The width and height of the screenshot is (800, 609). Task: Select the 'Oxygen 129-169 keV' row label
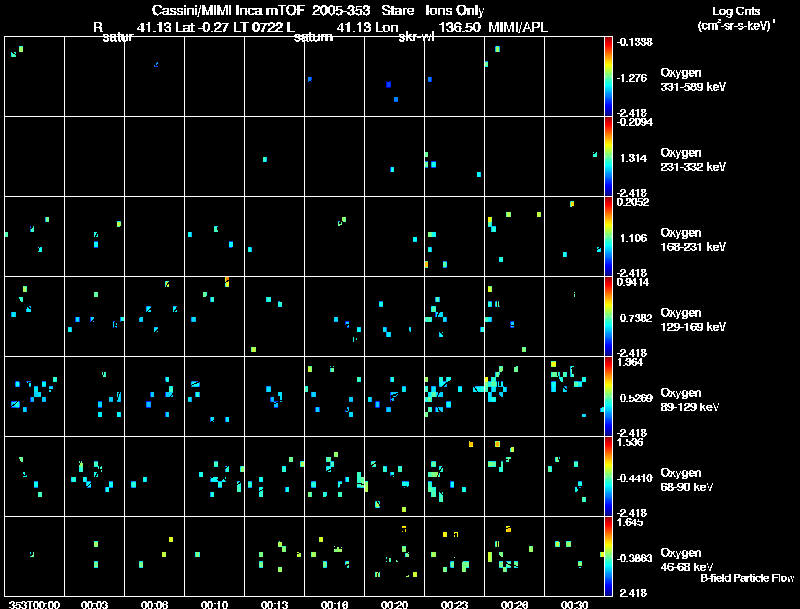(x=693, y=320)
